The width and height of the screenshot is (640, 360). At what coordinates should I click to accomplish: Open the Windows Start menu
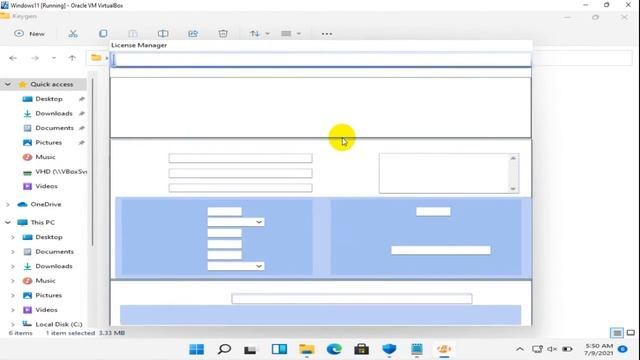(197, 349)
